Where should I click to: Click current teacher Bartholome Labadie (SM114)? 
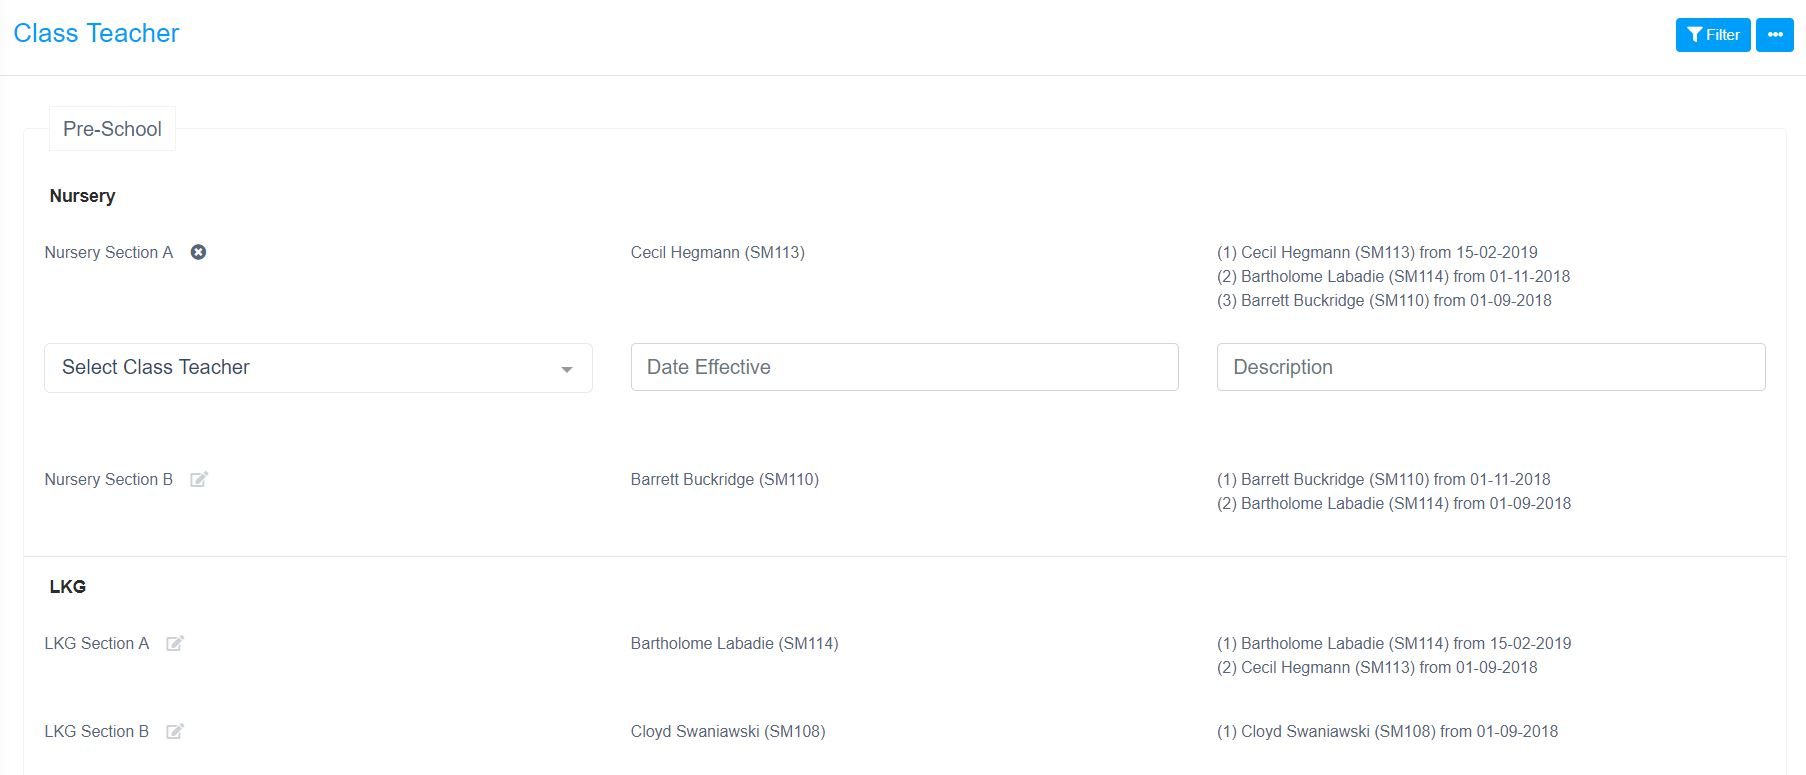(x=735, y=643)
